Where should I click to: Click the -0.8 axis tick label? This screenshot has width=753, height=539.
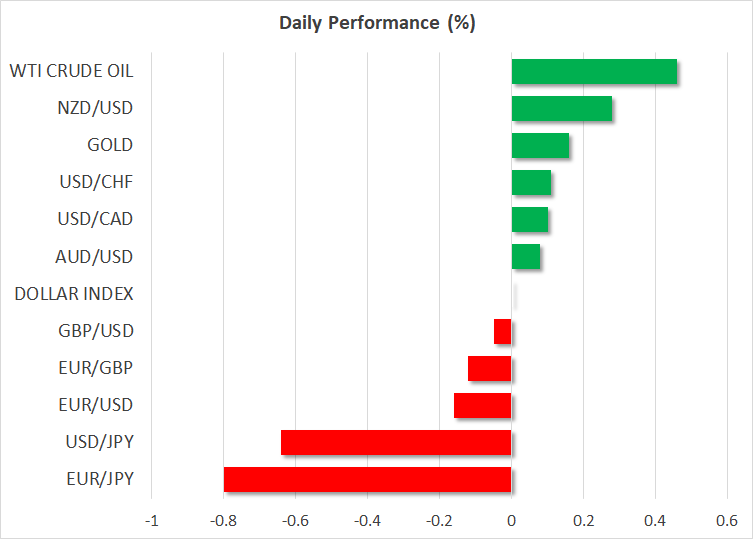point(223,521)
